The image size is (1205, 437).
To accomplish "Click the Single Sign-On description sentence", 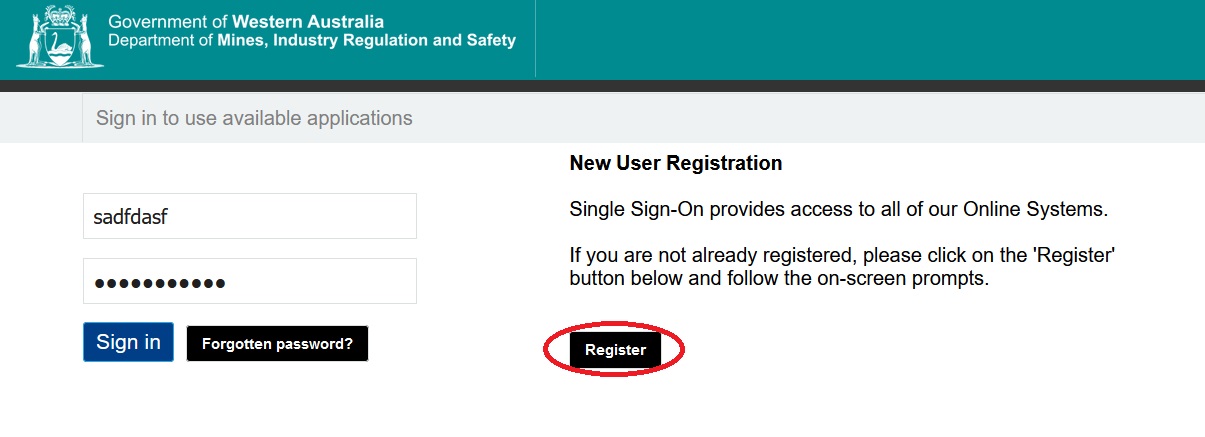I will [x=839, y=210].
